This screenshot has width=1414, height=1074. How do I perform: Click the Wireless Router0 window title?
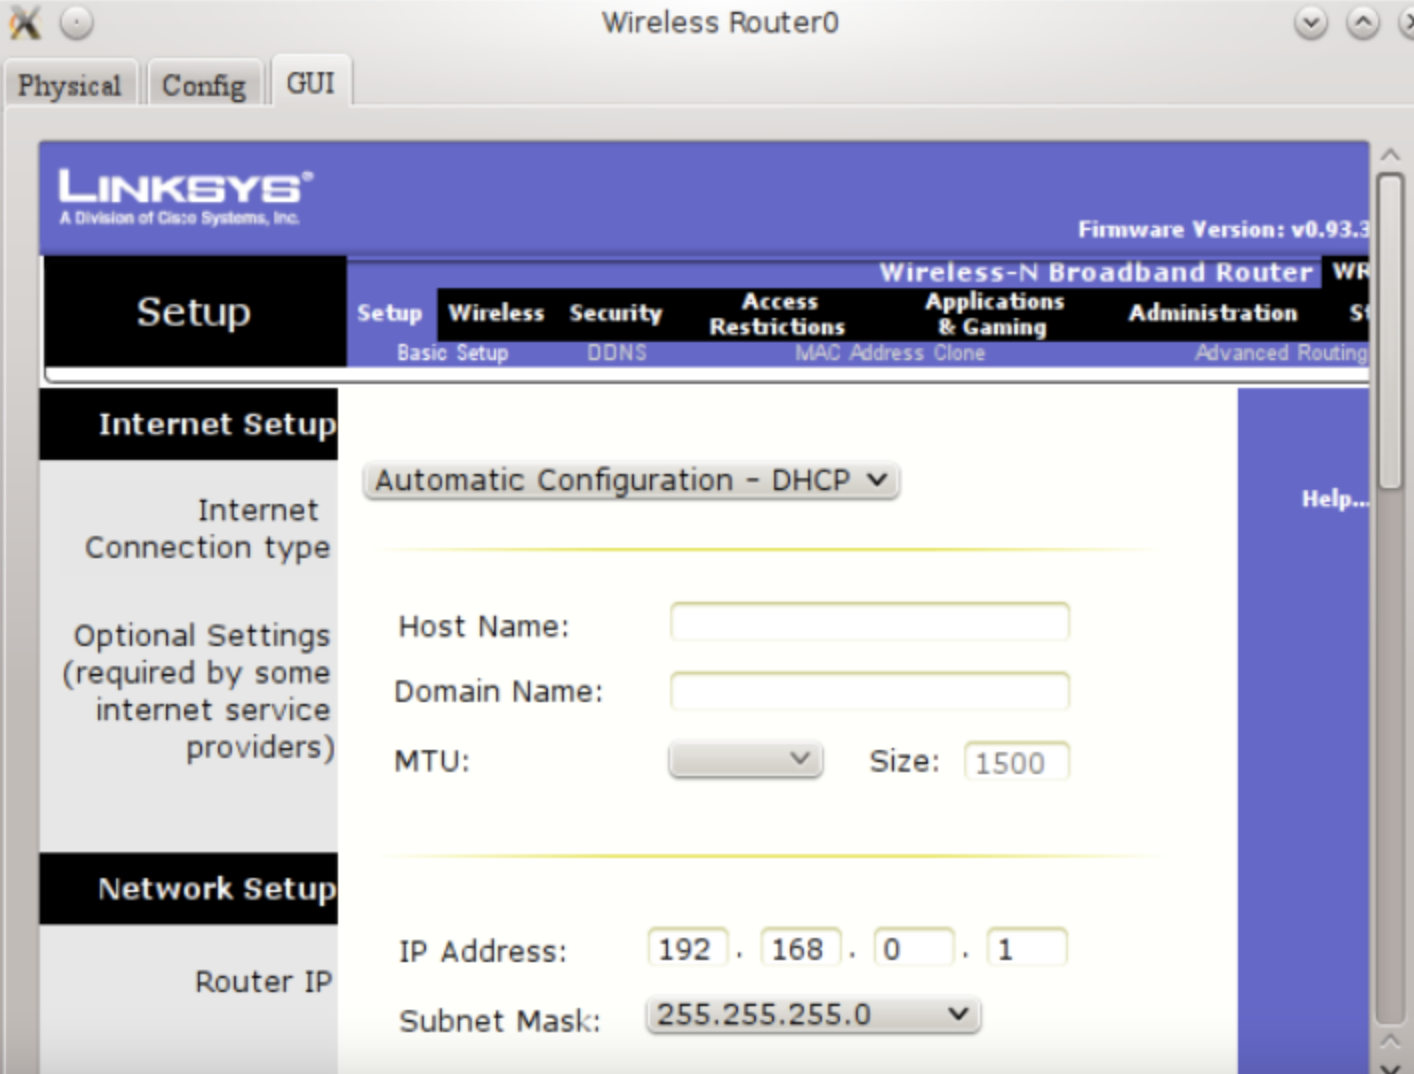tap(720, 22)
